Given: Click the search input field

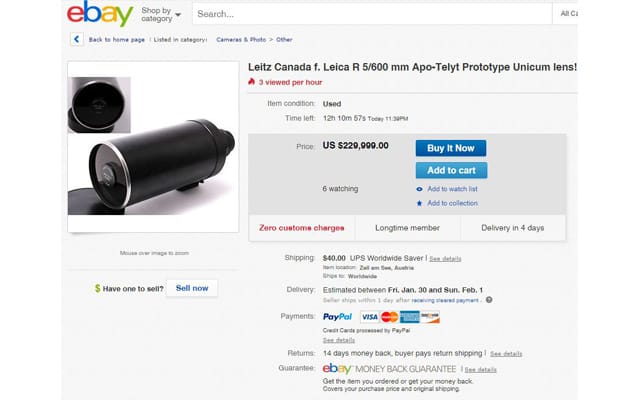Looking at the screenshot, I should (370, 14).
